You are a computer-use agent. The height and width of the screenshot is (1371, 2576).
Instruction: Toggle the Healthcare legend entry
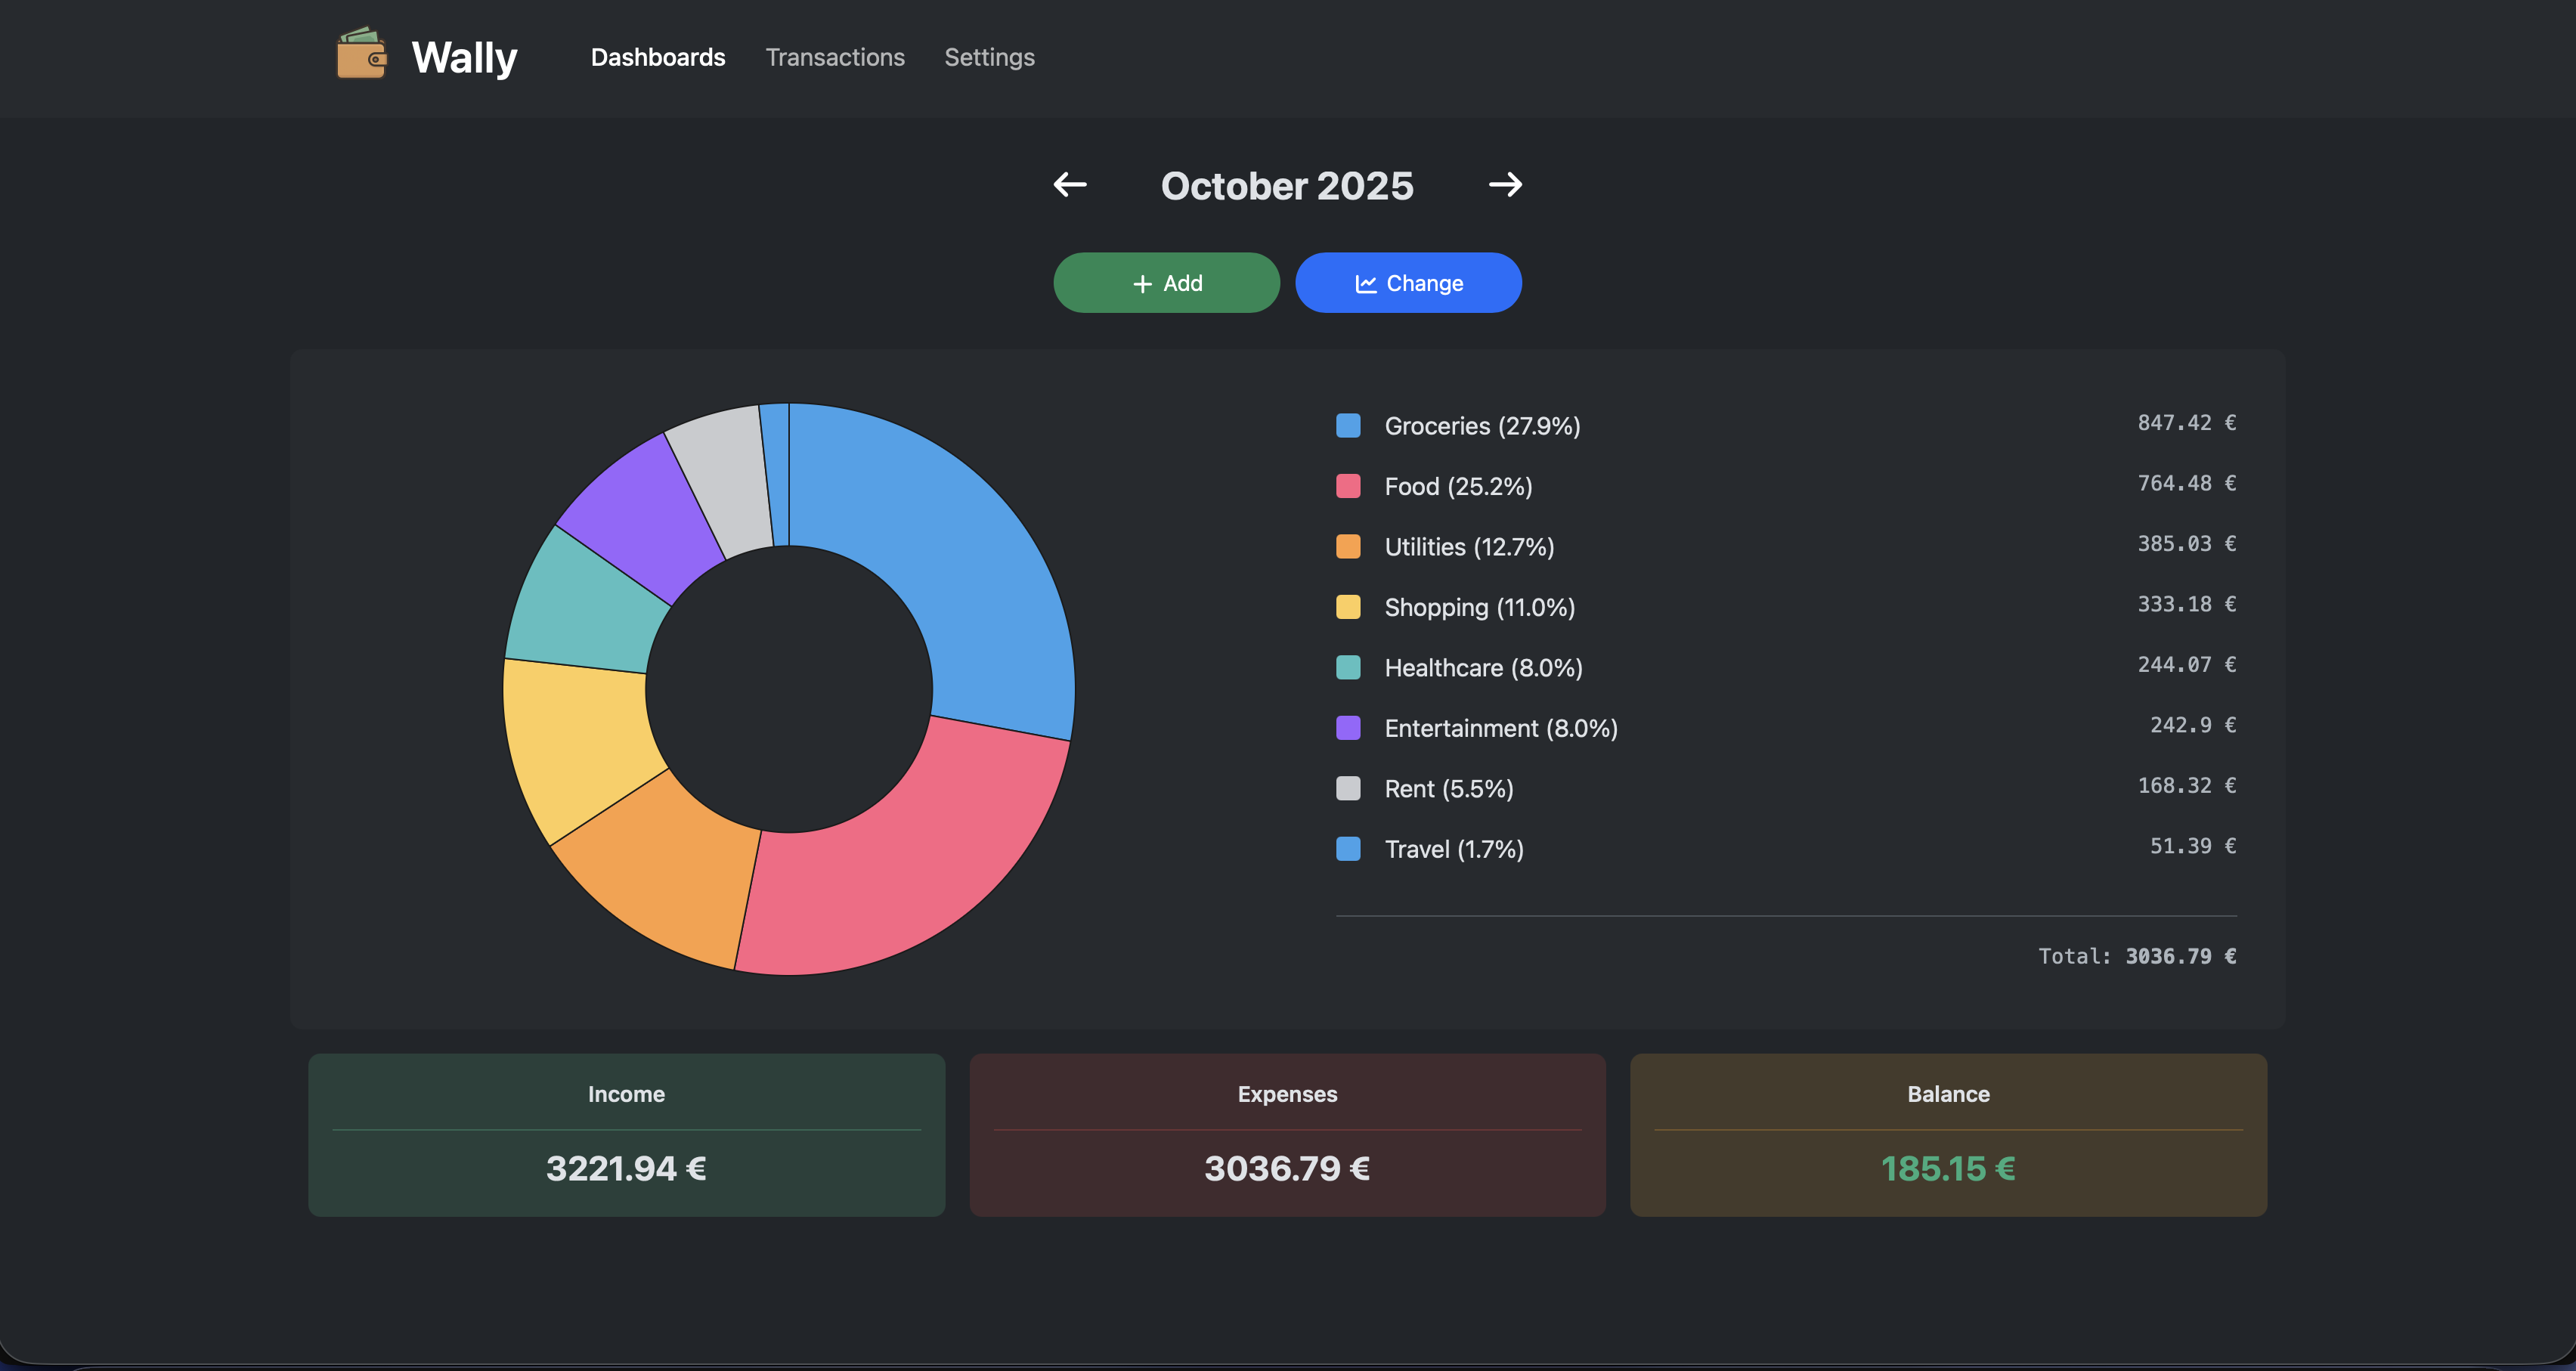pyautogui.click(x=1482, y=668)
